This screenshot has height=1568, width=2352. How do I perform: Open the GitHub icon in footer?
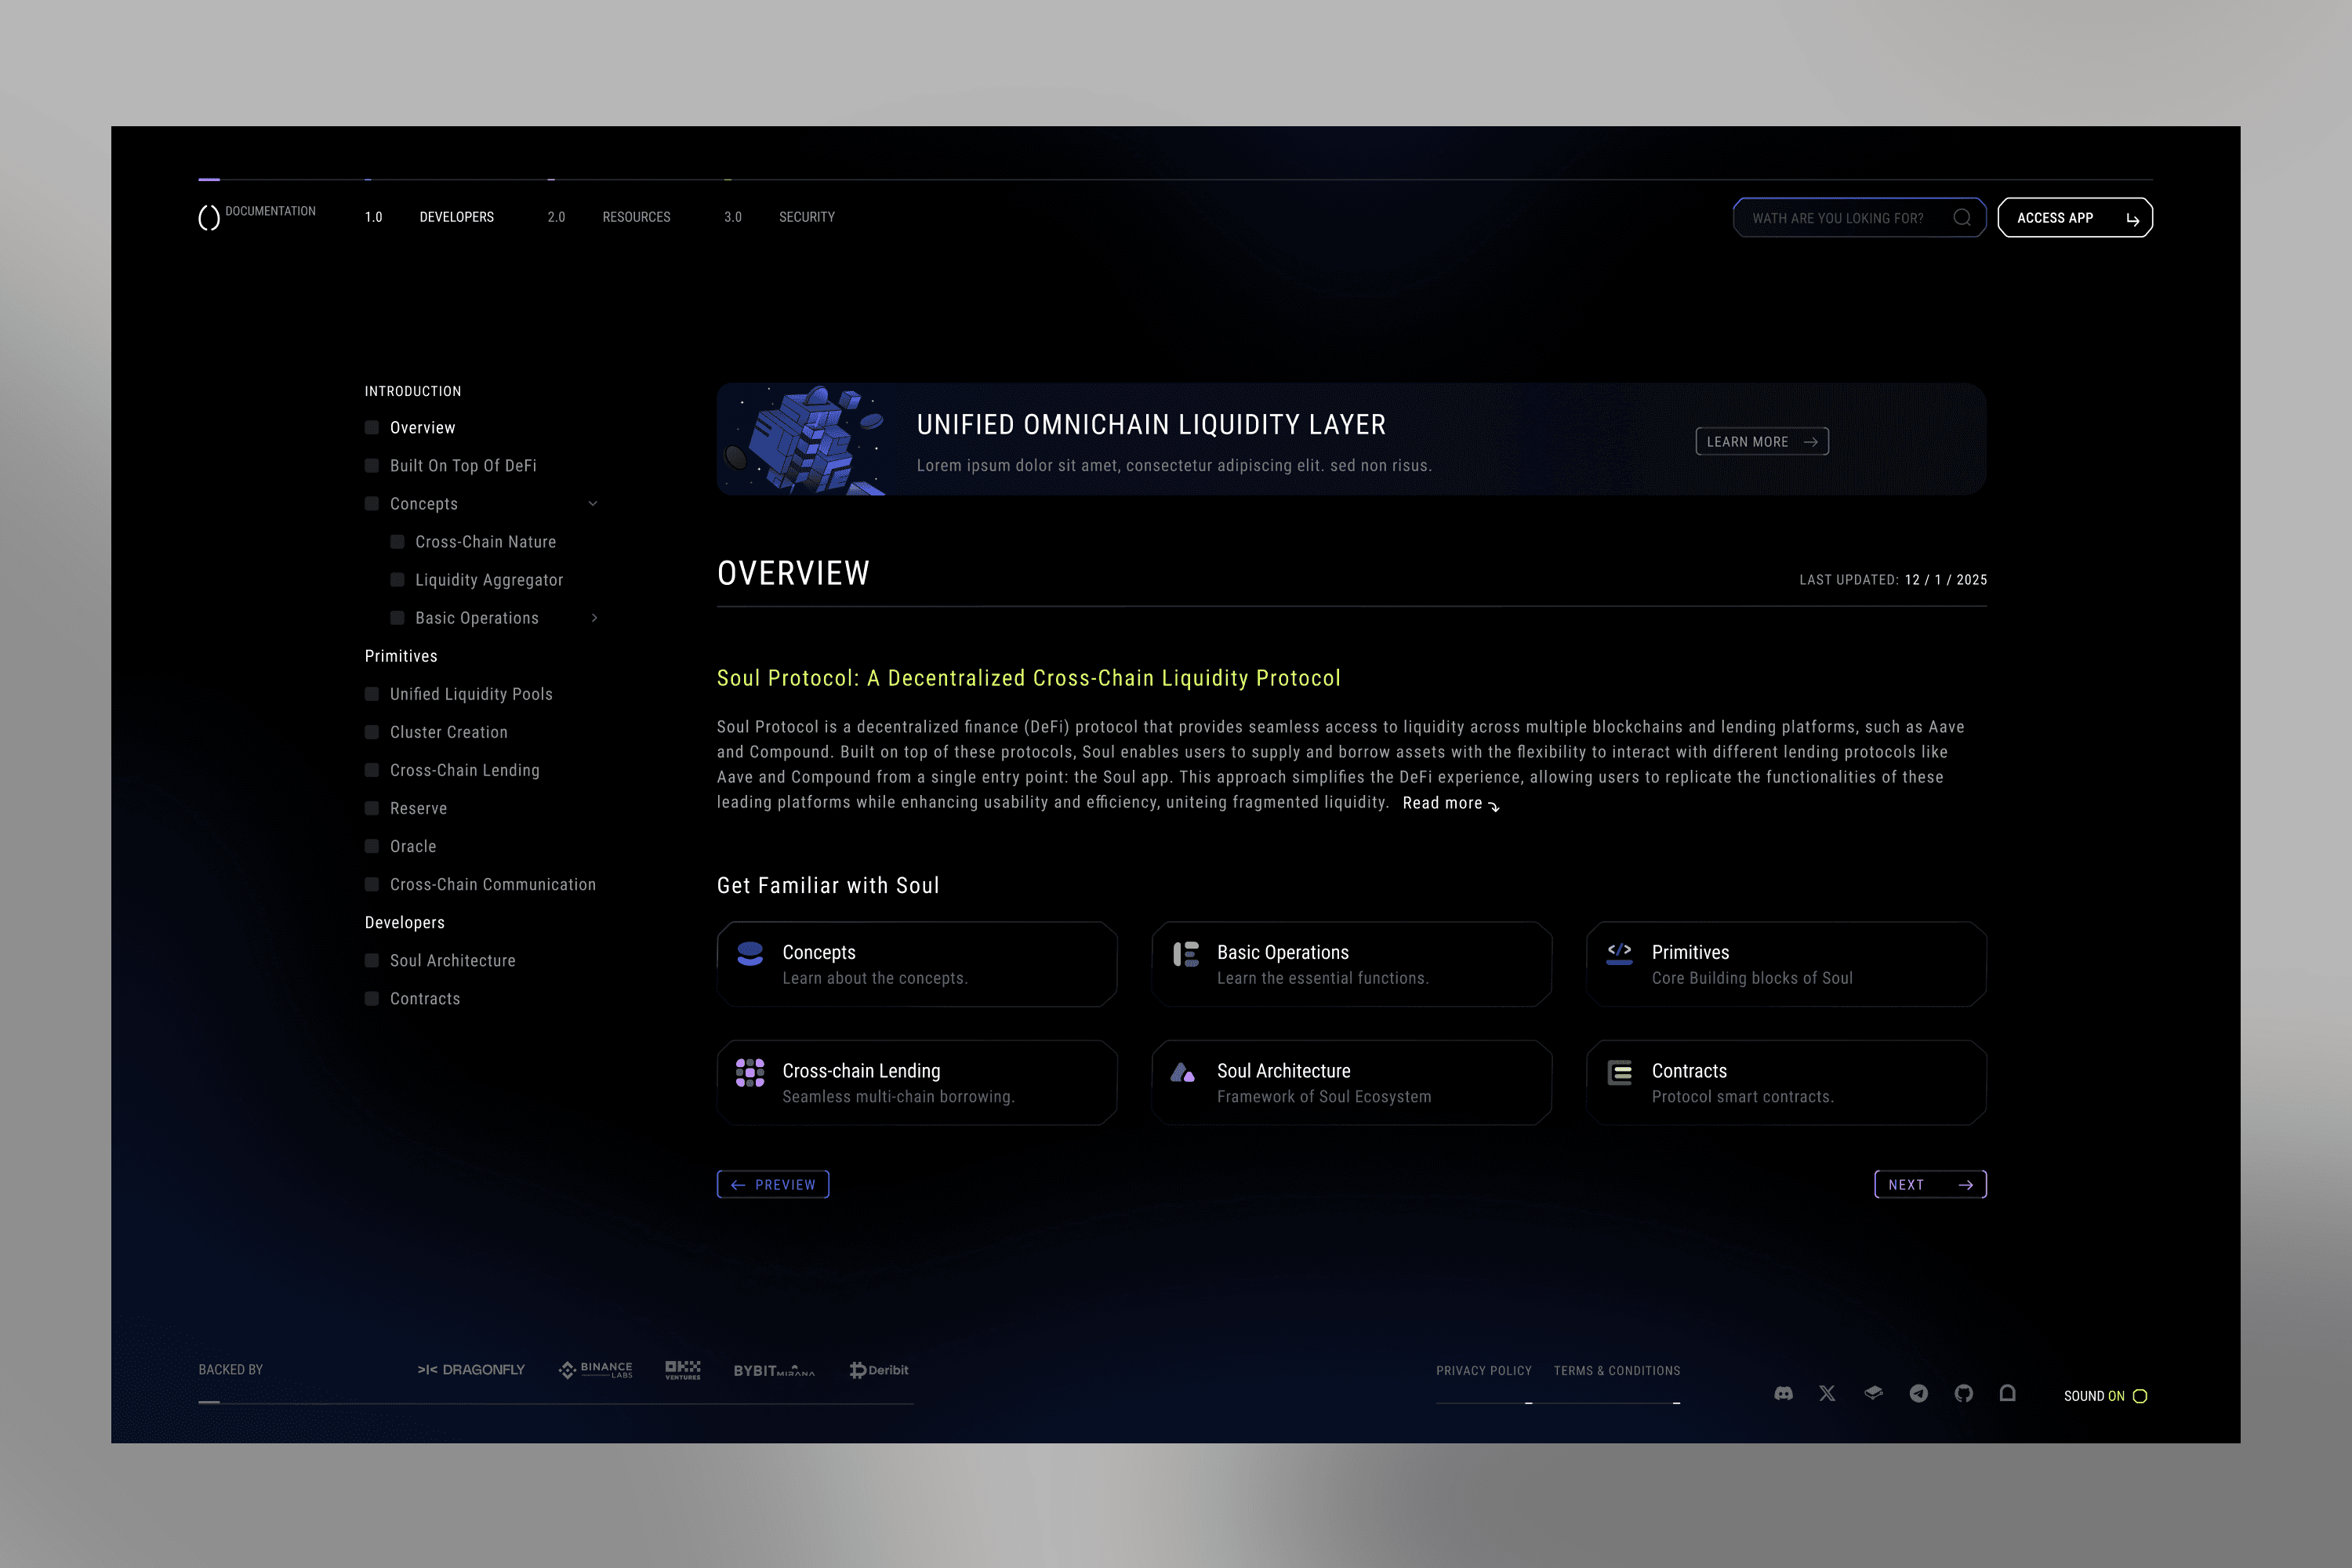1963,1393
